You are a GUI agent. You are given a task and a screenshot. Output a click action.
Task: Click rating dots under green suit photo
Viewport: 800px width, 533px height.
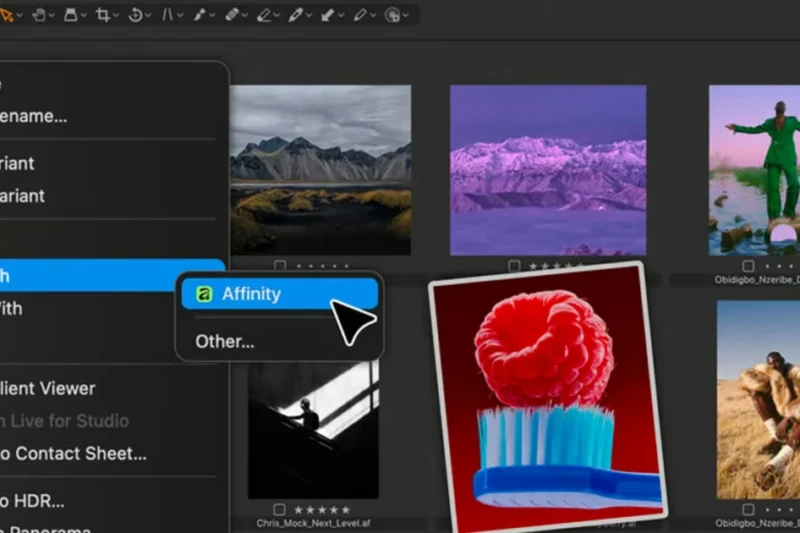click(781, 266)
